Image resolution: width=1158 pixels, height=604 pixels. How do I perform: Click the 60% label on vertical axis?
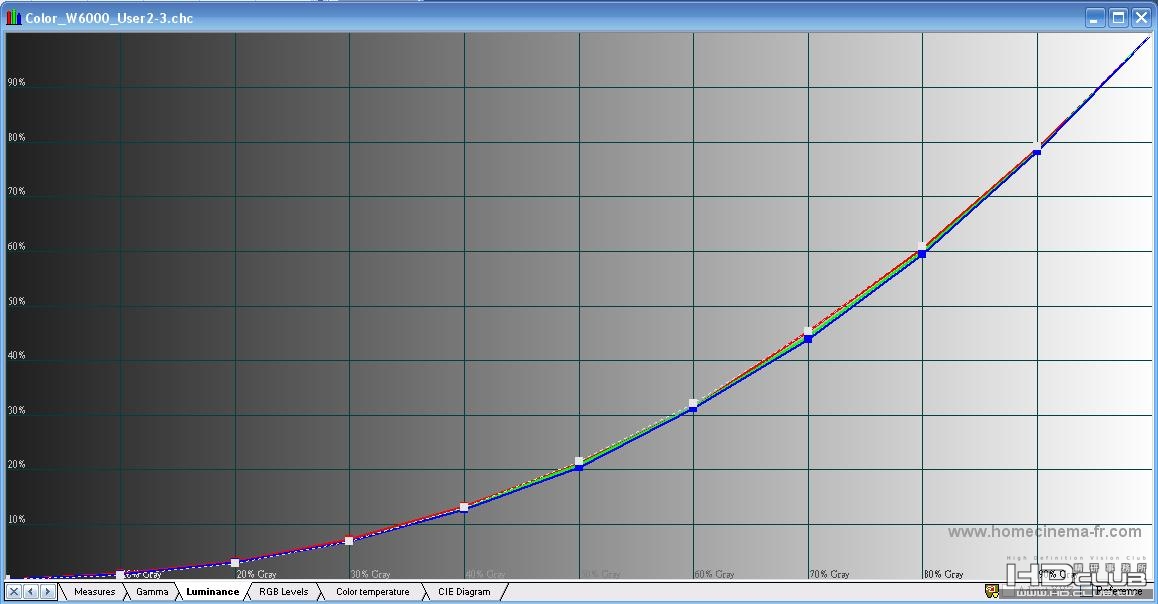(x=16, y=246)
